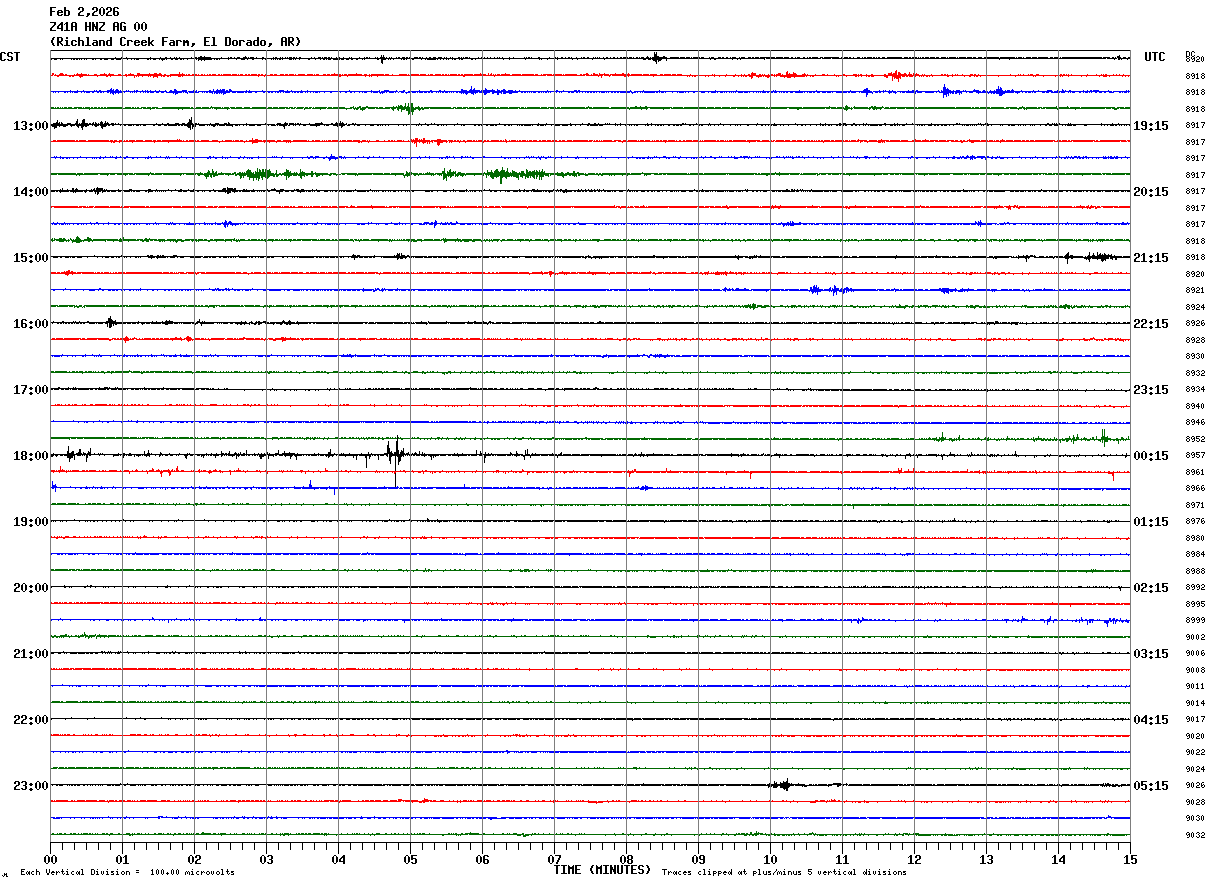Click DC offset value 8992
The image size is (1210, 886).
(1195, 588)
